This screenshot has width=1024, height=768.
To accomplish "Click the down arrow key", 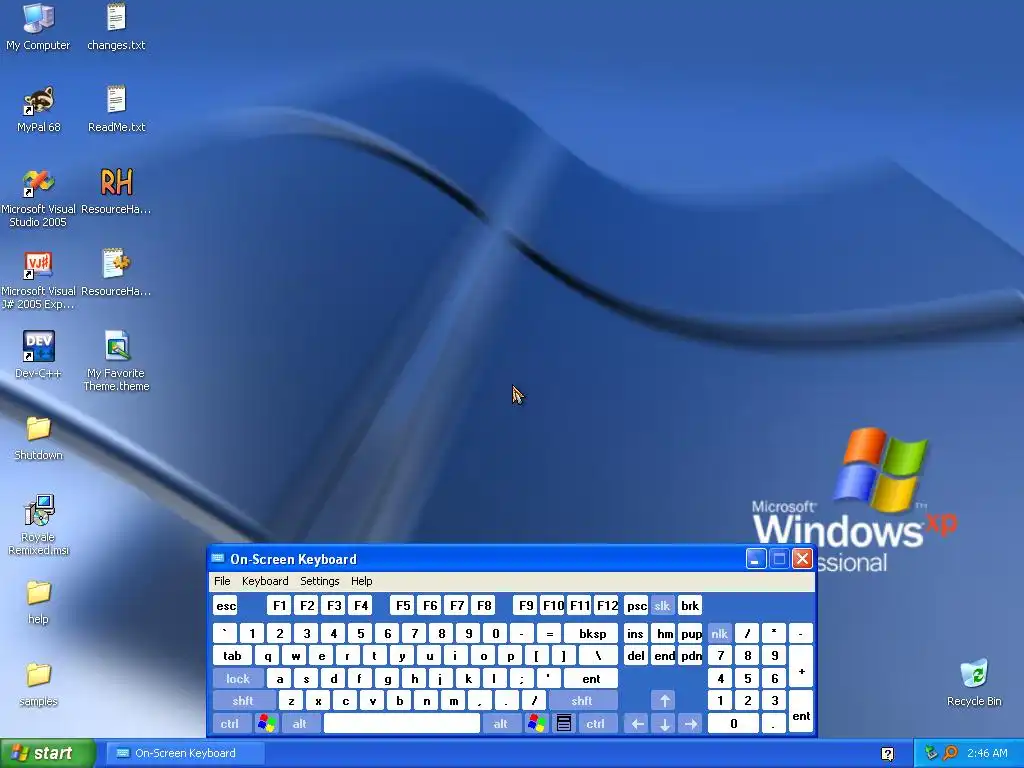I will point(664,724).
